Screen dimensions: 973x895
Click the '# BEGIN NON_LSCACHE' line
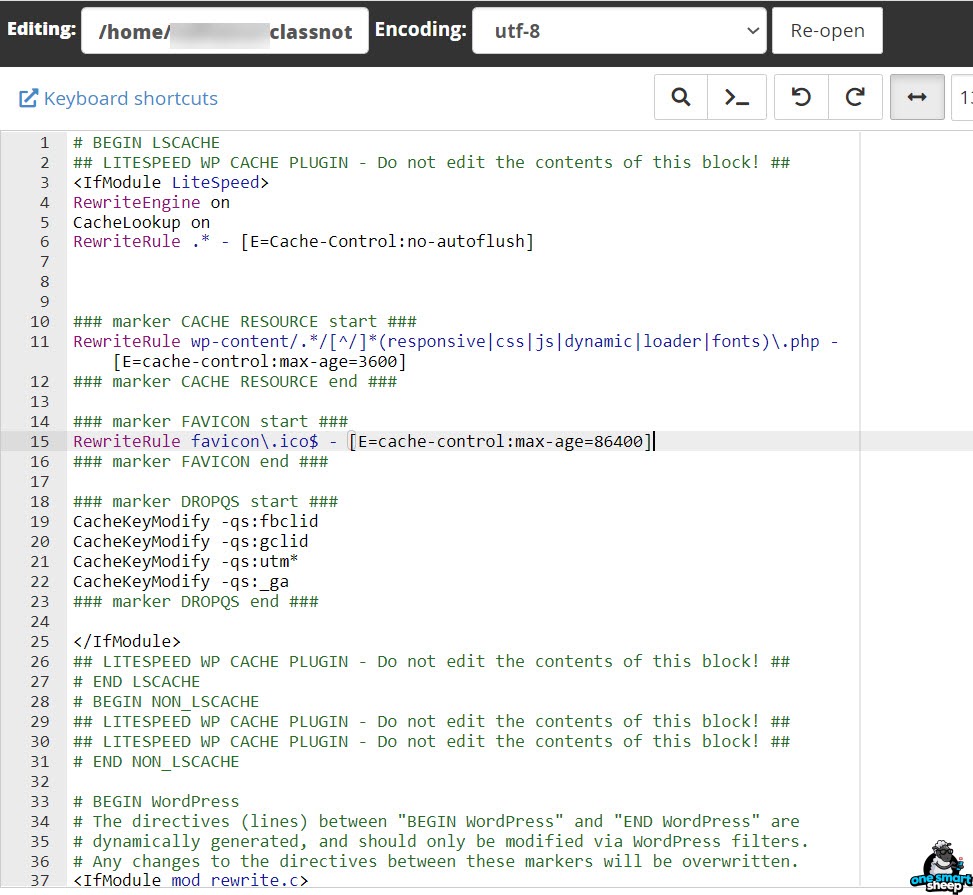tap(166, 701)
